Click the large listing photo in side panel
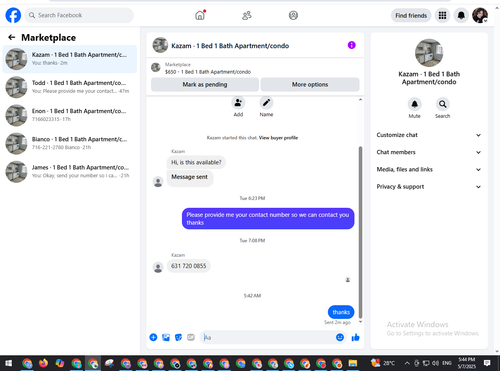Image resolution: width=500 pixels, height=371 pixels. coord(429,53)
